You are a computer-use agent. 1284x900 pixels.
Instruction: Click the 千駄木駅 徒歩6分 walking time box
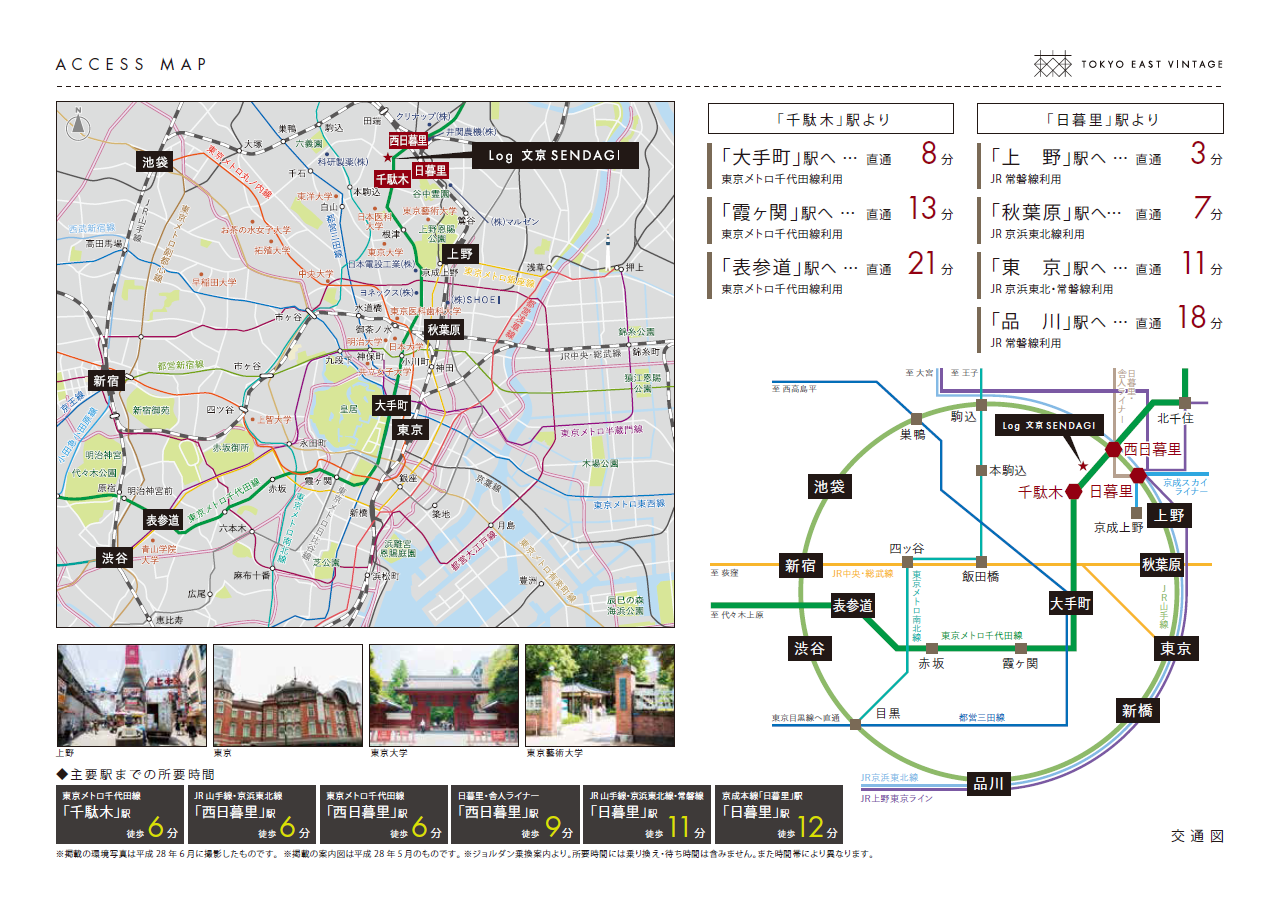coord(119,814)
